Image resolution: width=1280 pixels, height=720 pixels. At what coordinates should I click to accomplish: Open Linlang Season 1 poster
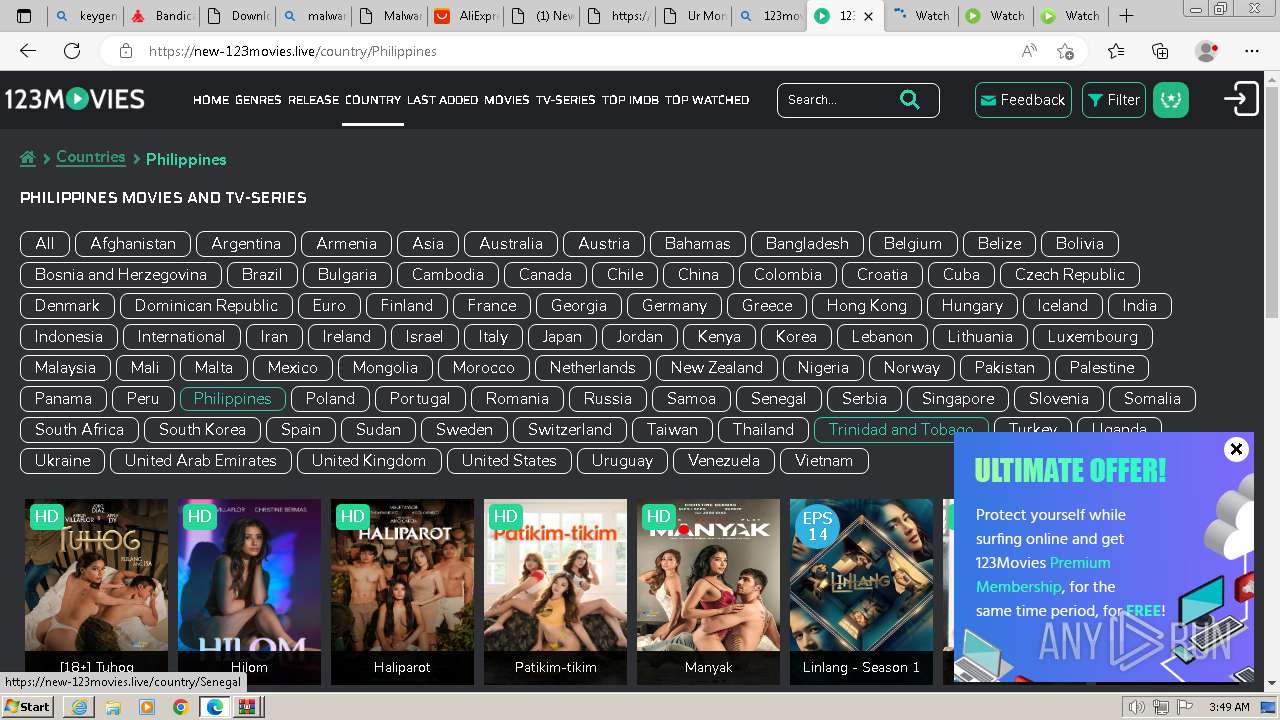point(861,591)
